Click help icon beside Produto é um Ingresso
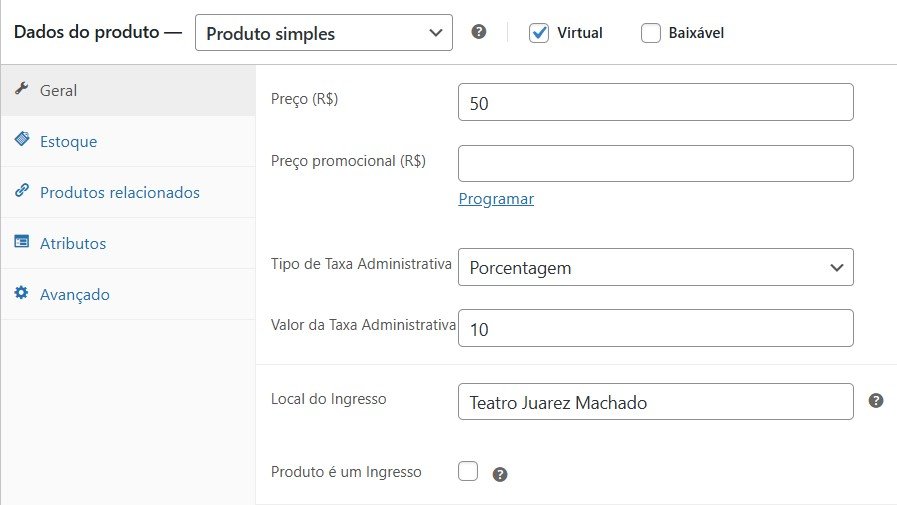 point(500,474)
